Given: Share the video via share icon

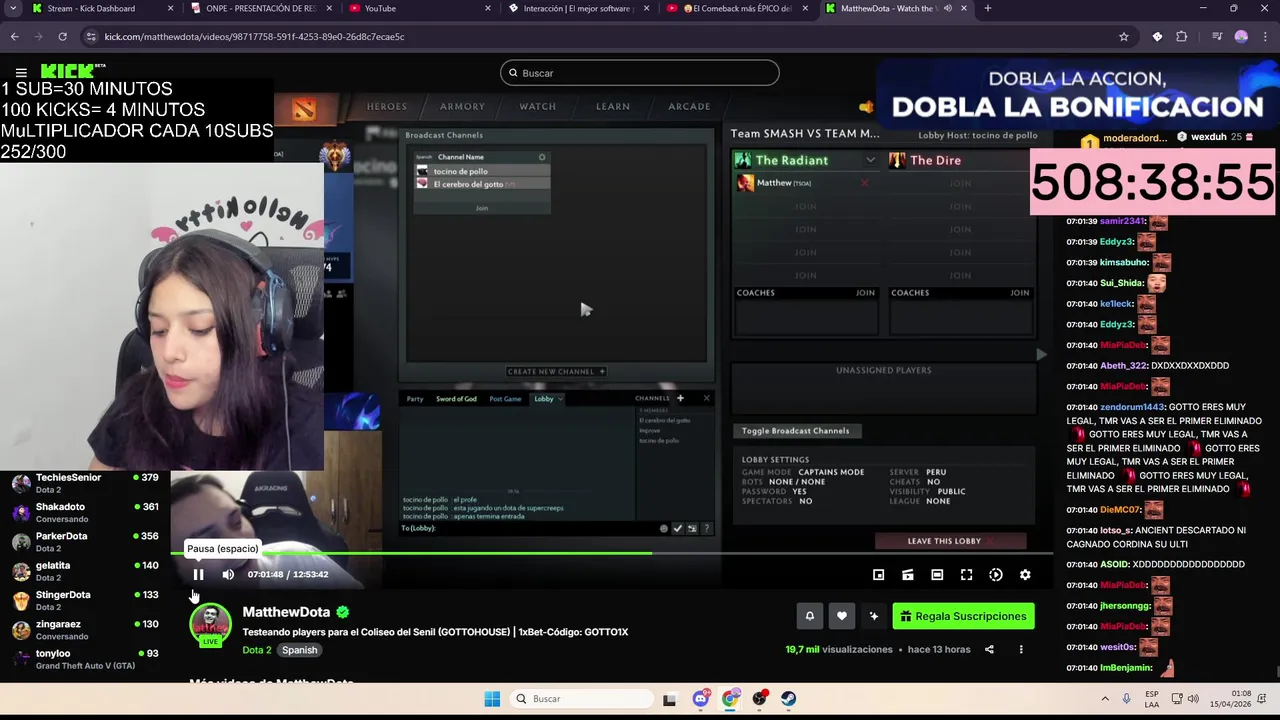Looking at the screenshot, I should pyautogui.click(x=989, y=649).
